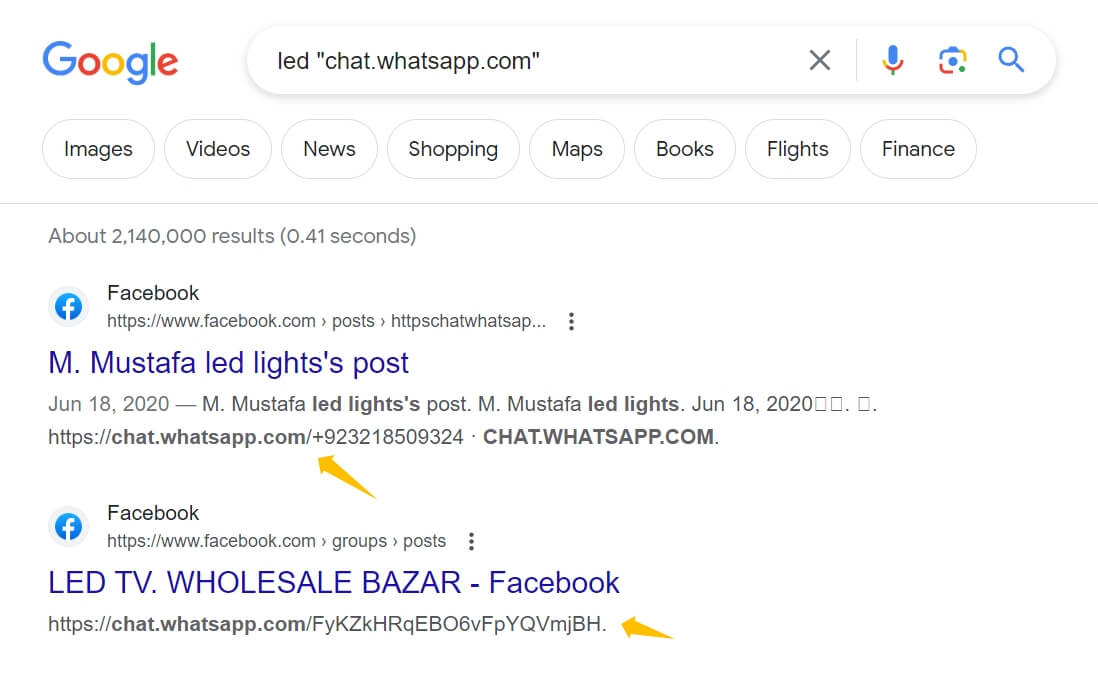Switch to Images filter
This screenshot has width=1098, height=679.
pos(98,149)
